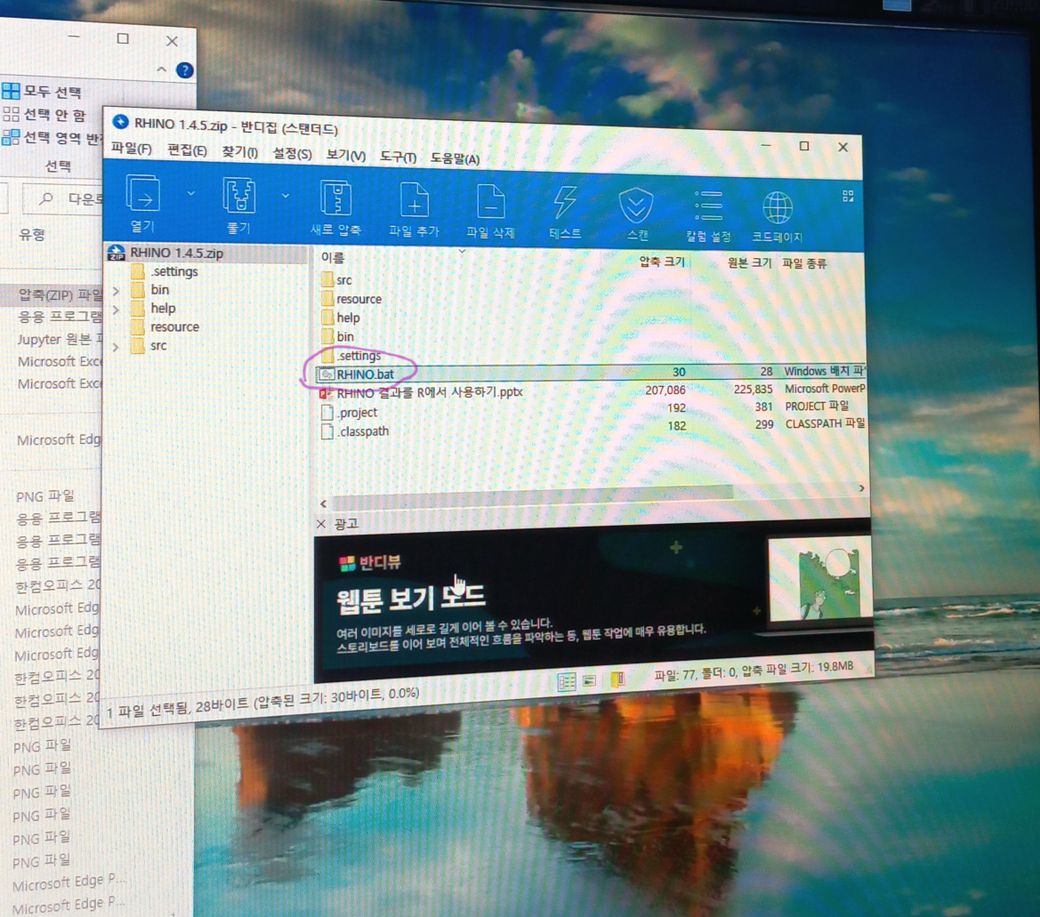Expand the src folder in the tree
Screen dimensions: 1040x917
pos(116,346)
